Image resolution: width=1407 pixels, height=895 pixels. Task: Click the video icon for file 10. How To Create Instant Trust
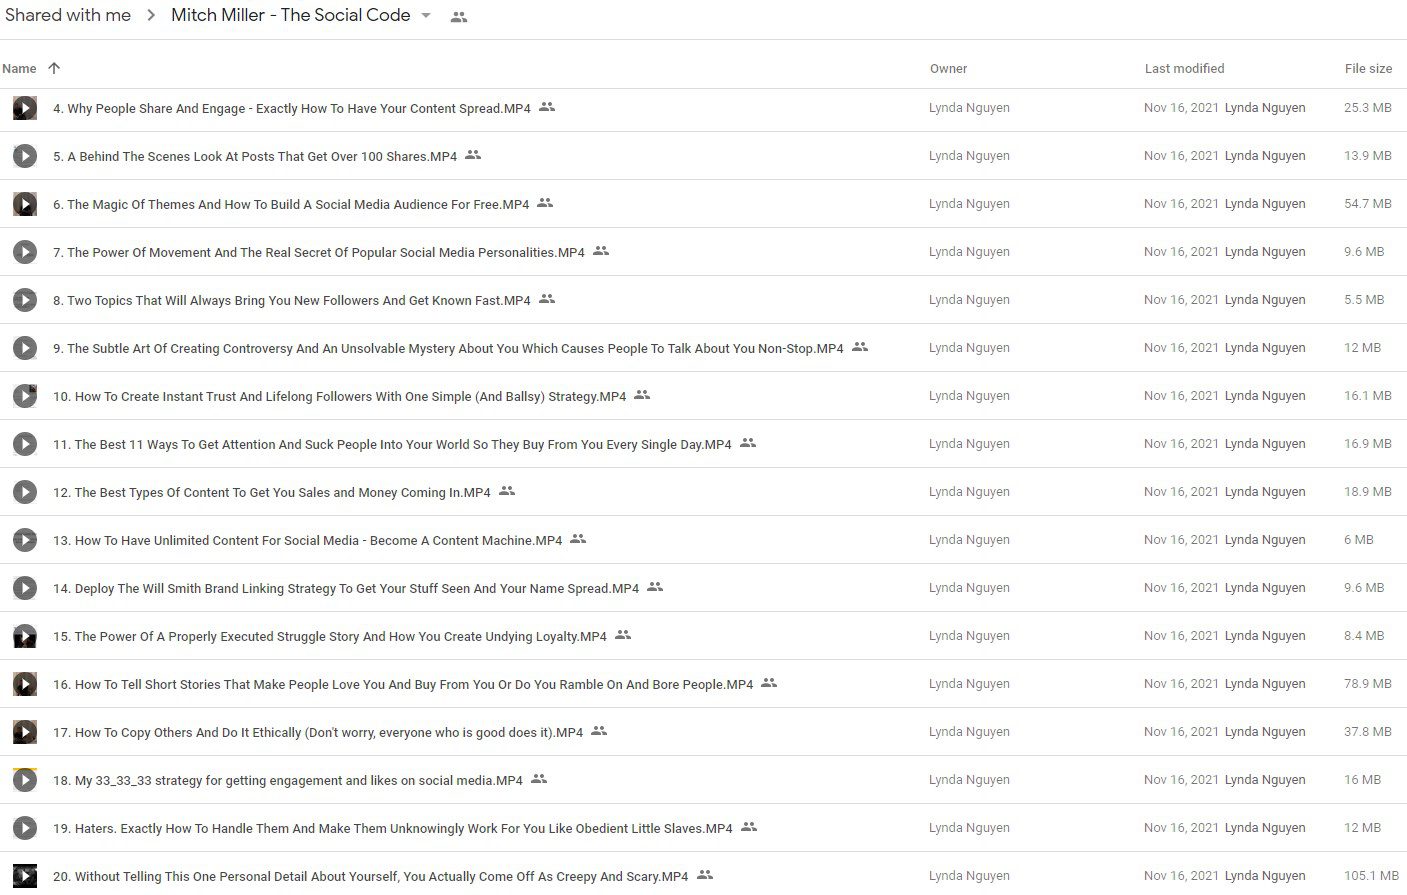tap(25, 396)
